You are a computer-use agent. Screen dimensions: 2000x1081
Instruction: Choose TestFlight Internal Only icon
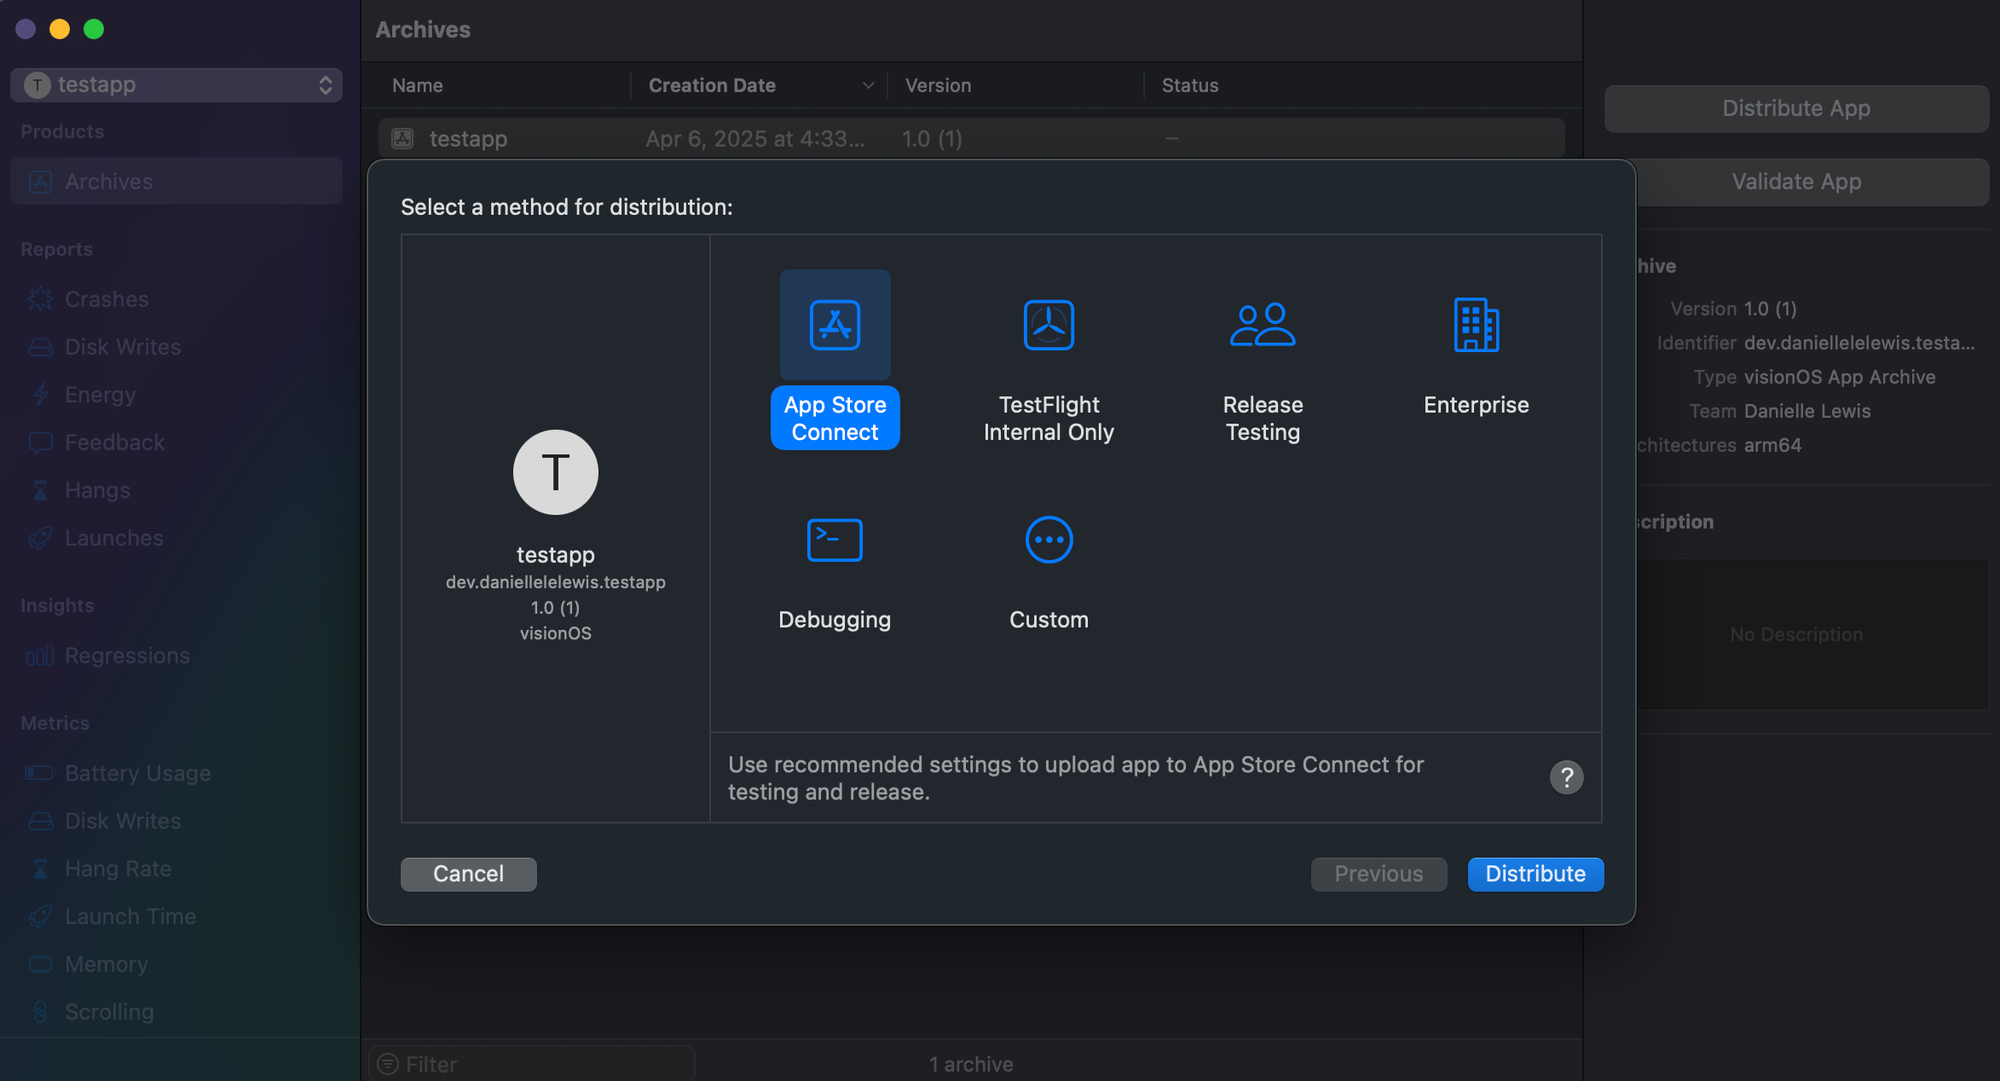coord(1048,325)
